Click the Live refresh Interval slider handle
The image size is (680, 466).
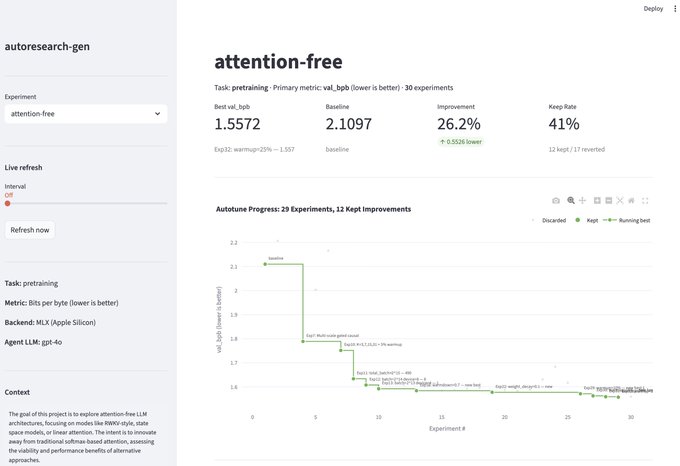(x=7, y=203)
